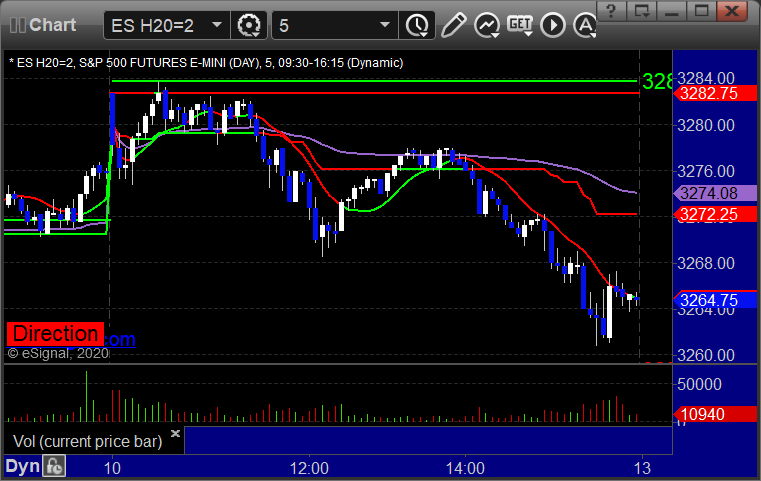Image resolution: width=761 pixels, height=481 pixels.
Task: Click the 50000 volume axis label
Action: 699,384
